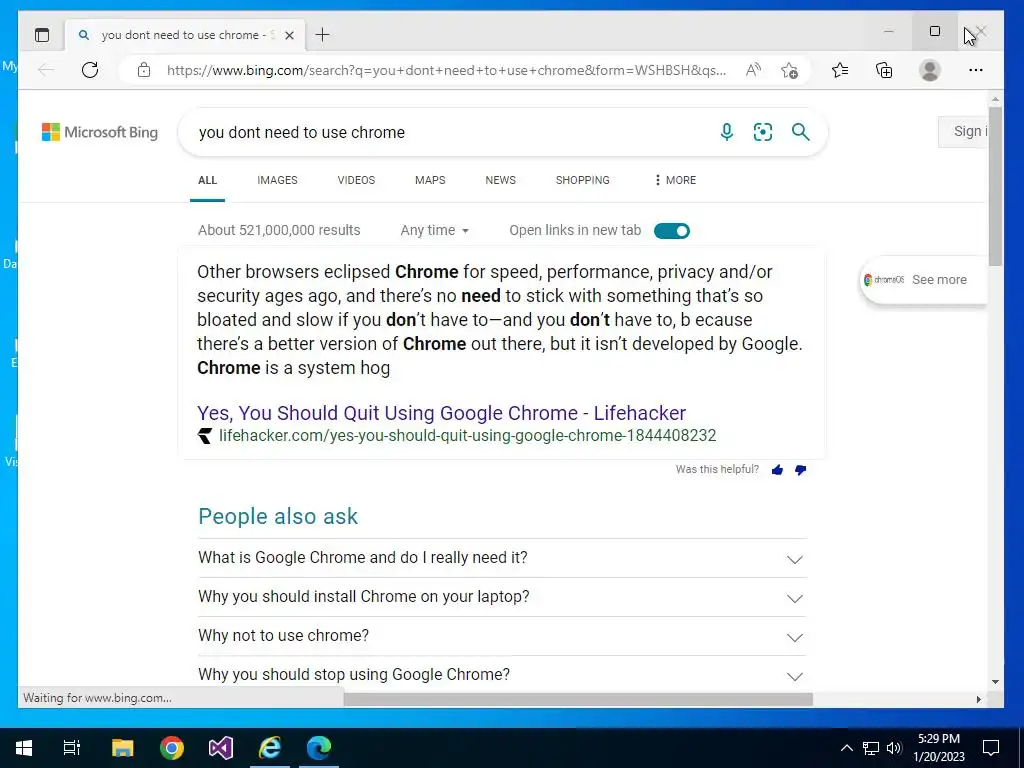The image size is (1024, 768).
Task: Switch to the VIDEOS tab
Action: 356,180
